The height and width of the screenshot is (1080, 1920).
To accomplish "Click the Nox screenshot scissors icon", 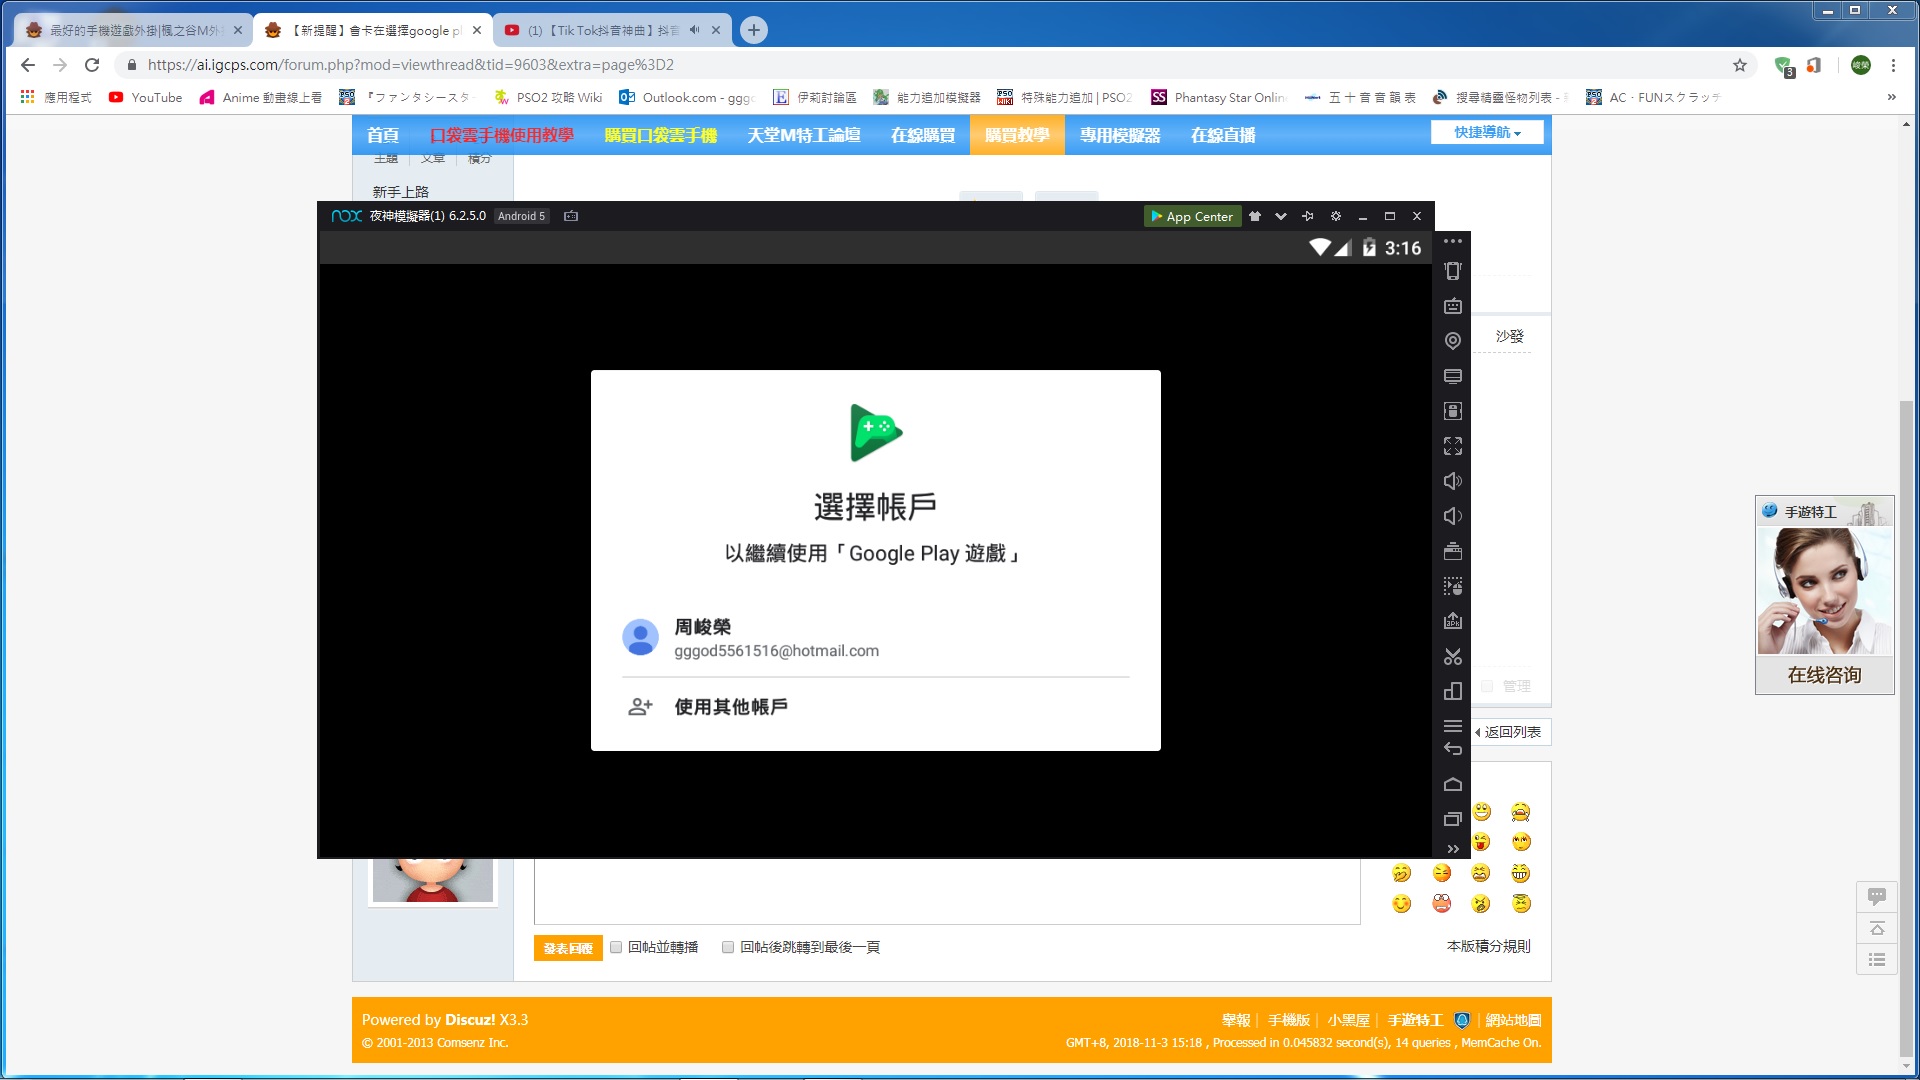I will coord(1453,656).
